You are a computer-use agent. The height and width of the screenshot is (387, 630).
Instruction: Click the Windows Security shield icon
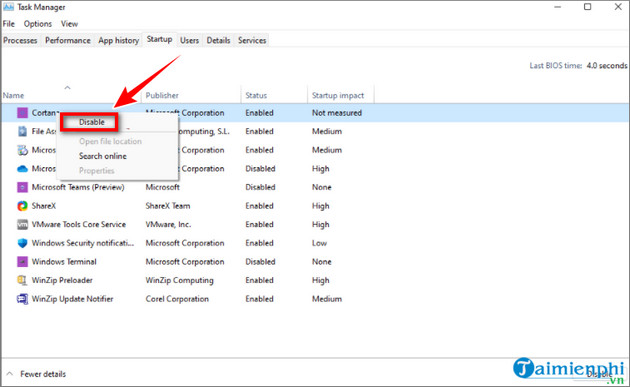tap(22, 243)
